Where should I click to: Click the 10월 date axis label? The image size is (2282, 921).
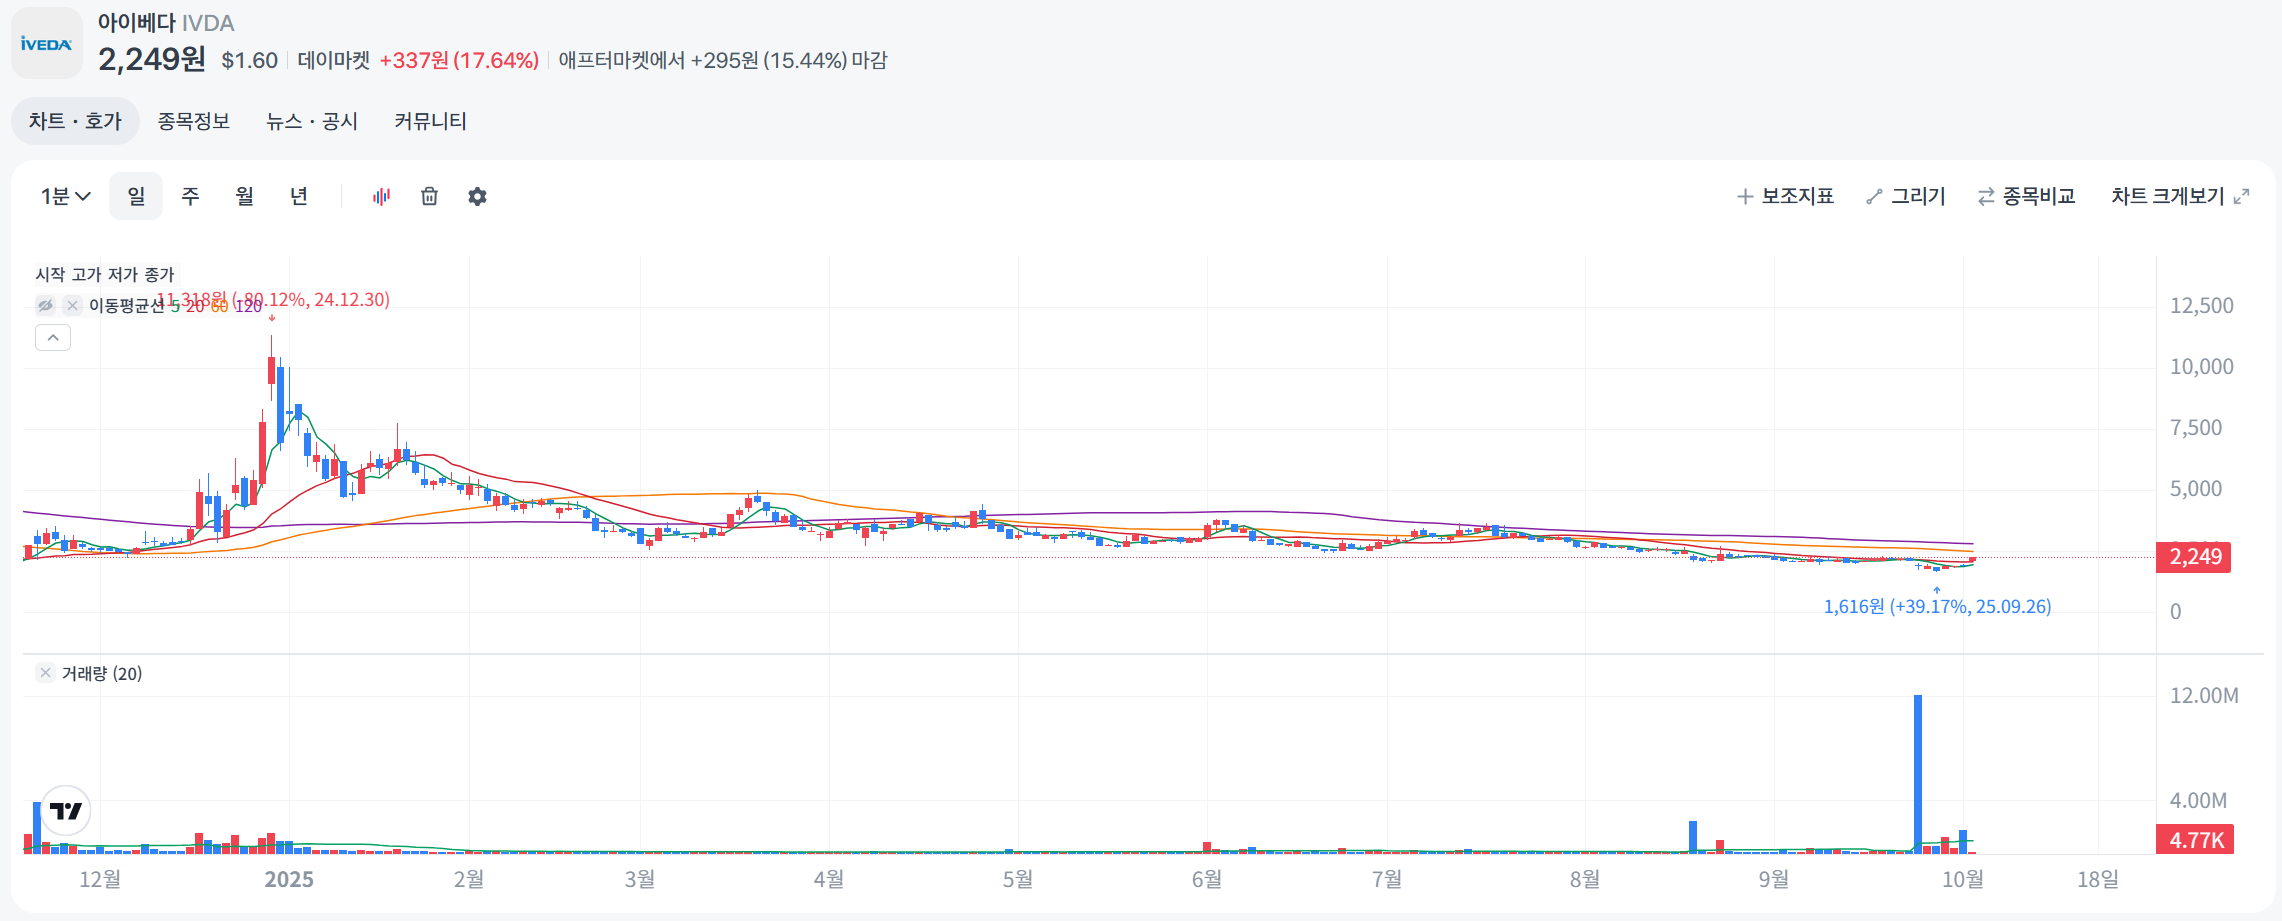(x=1963, y=879)
